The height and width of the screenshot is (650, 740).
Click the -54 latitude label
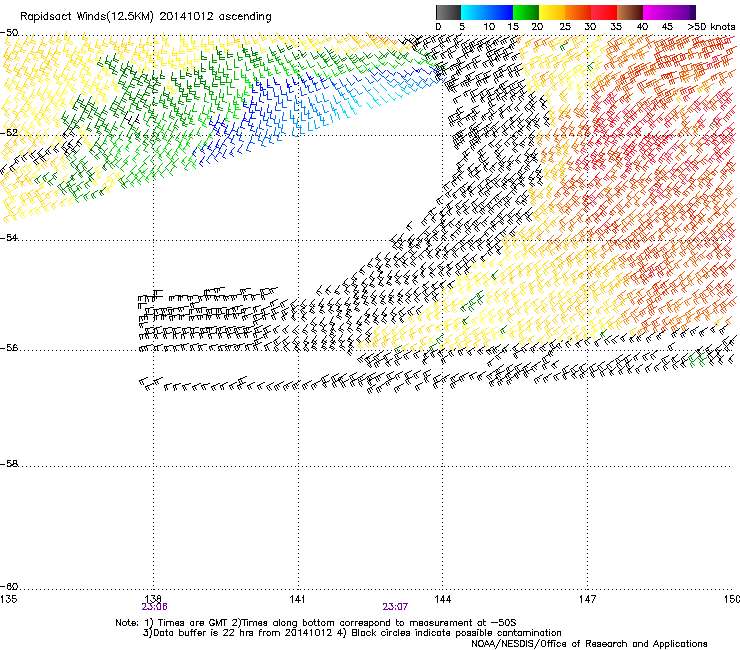[9, 237]
